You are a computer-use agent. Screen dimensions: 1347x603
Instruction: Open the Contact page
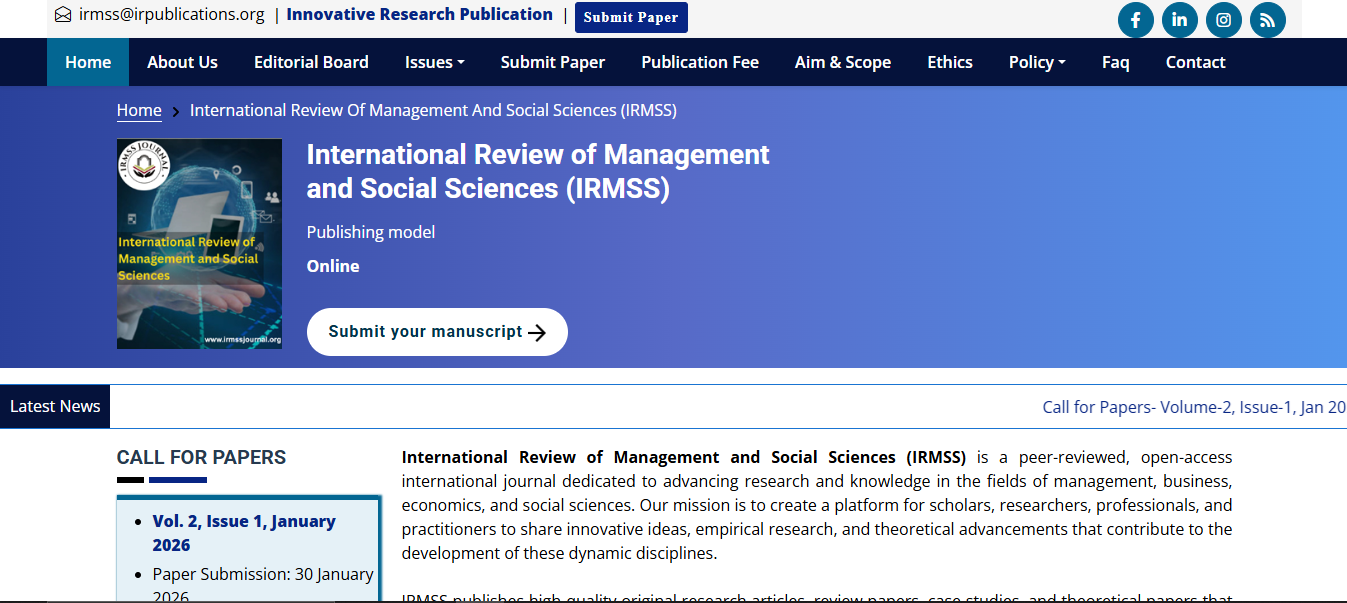(1195, 62)
